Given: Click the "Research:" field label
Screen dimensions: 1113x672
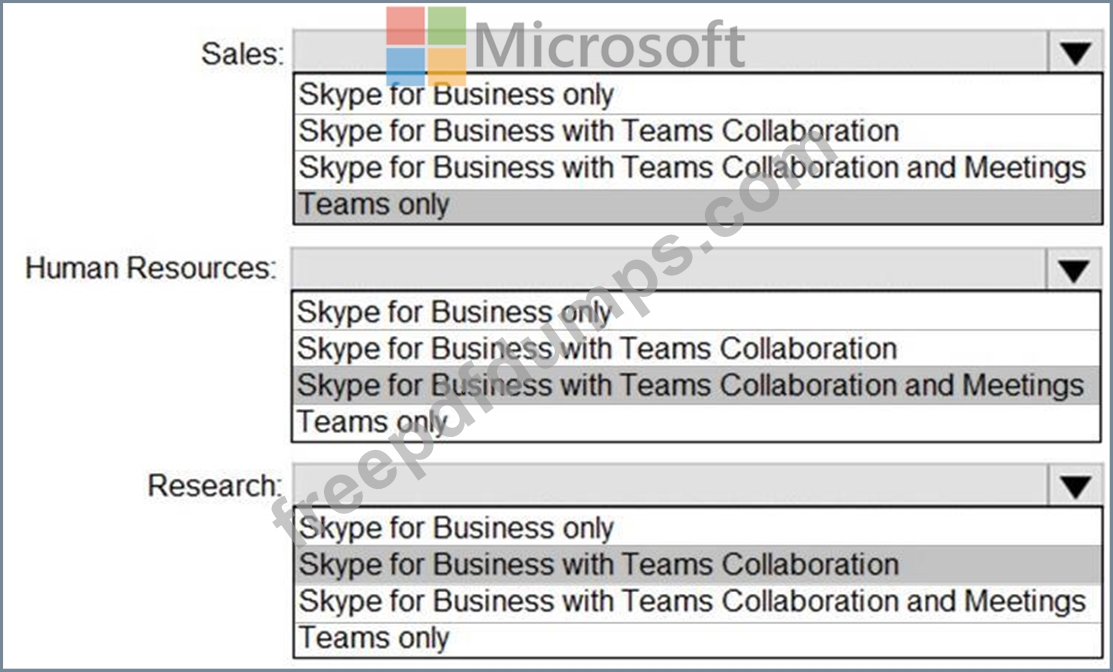Looking at the screenshot, I should click(x=214, y=486).
